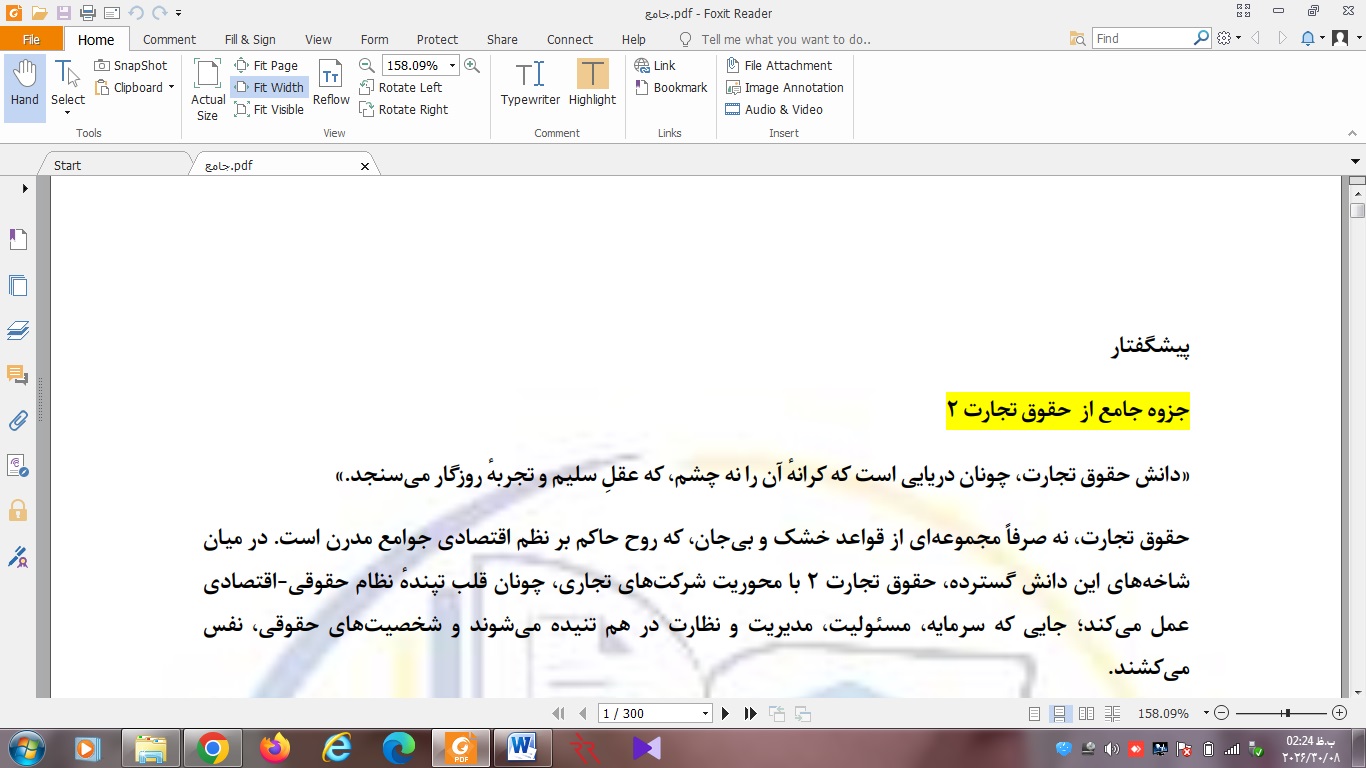This screenshot has width=1366, height=768.
Task: Go to the next page
Action: click(x=726, y=713)
